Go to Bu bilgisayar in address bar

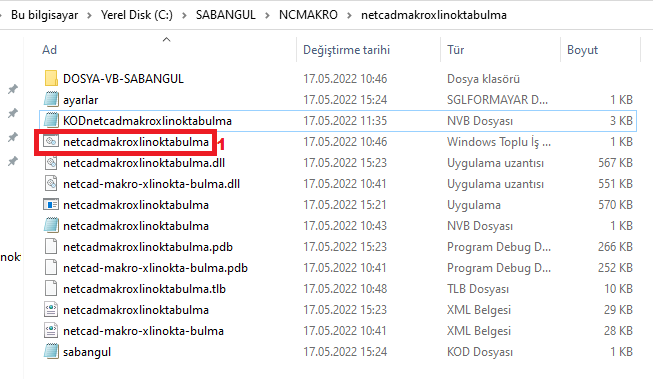pos(45,15)
